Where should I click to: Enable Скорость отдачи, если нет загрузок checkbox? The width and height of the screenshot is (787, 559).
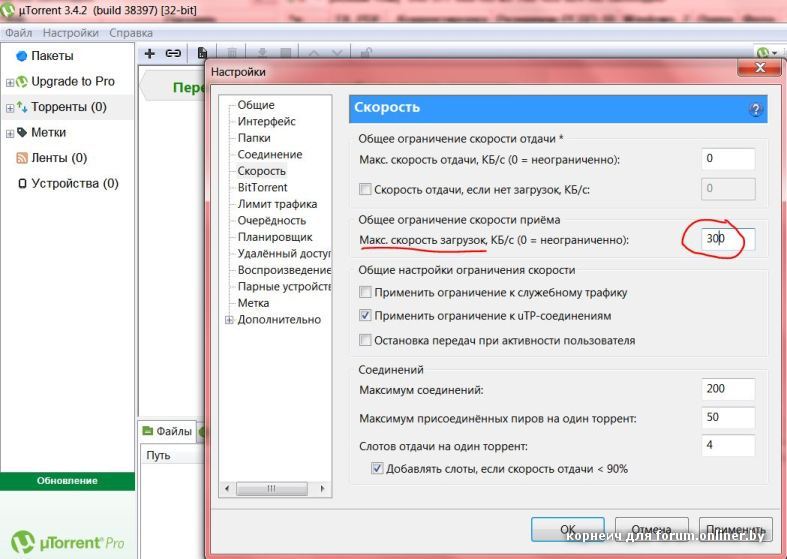click(365, 189)
